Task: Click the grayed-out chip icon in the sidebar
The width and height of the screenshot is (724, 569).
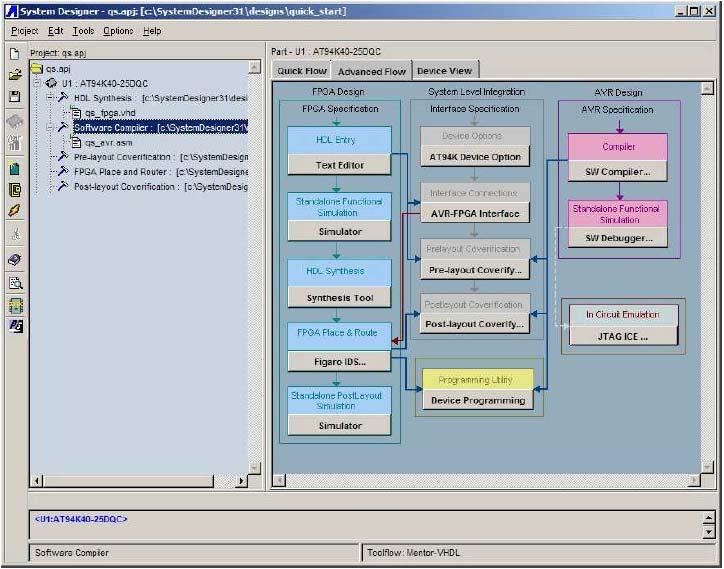Action: click(x=15, y=122)
